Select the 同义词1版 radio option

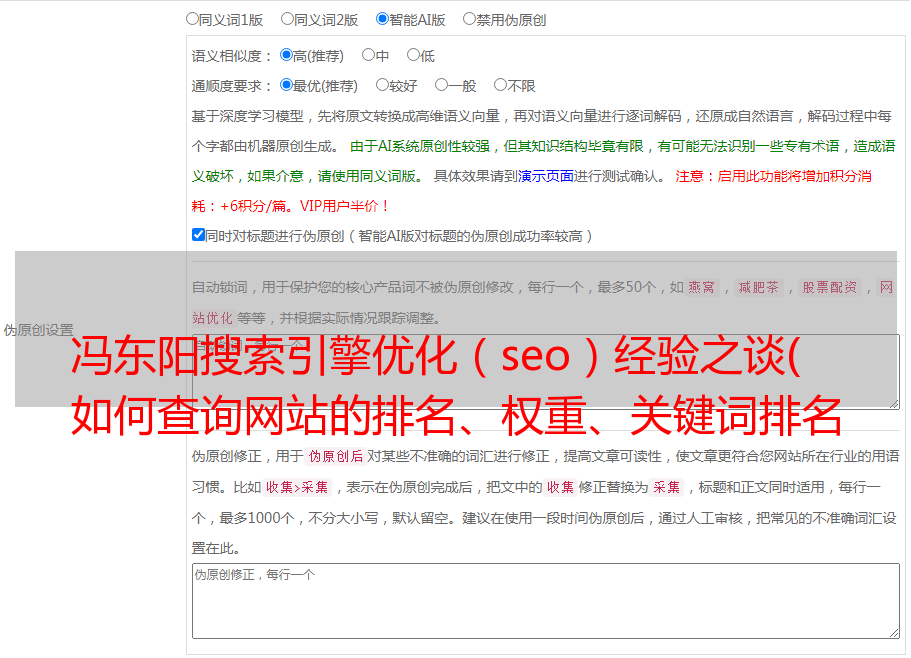click(x=192, y=19)
